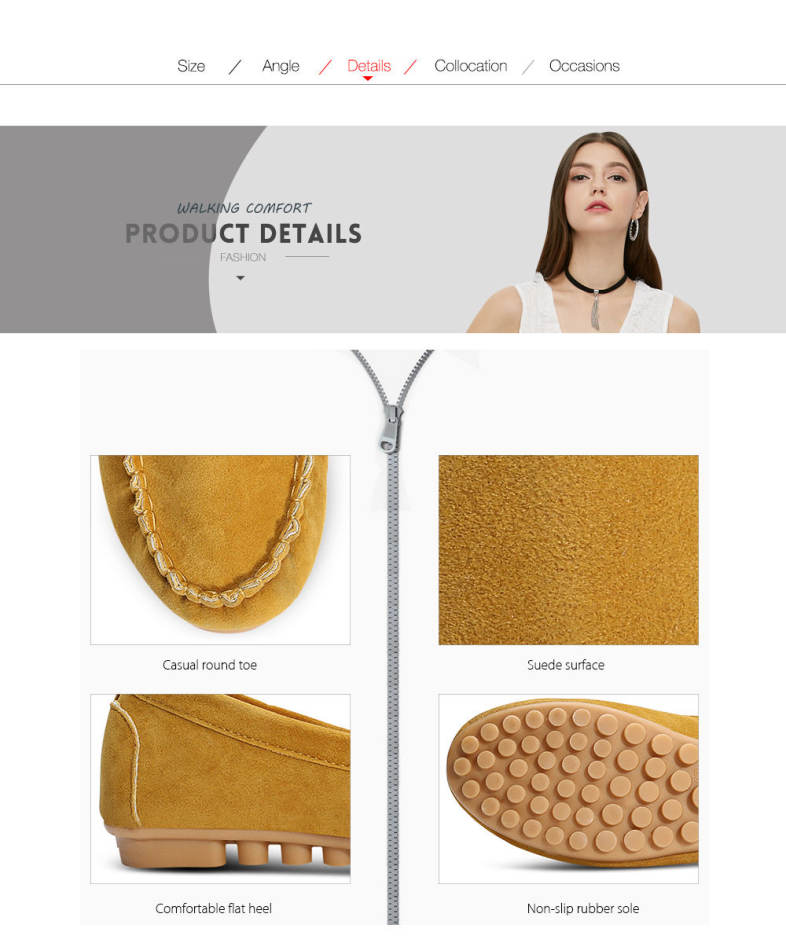Click the FASHION label in banner
This screenshot has width=786, height=943.
click(x=243, y=257)
